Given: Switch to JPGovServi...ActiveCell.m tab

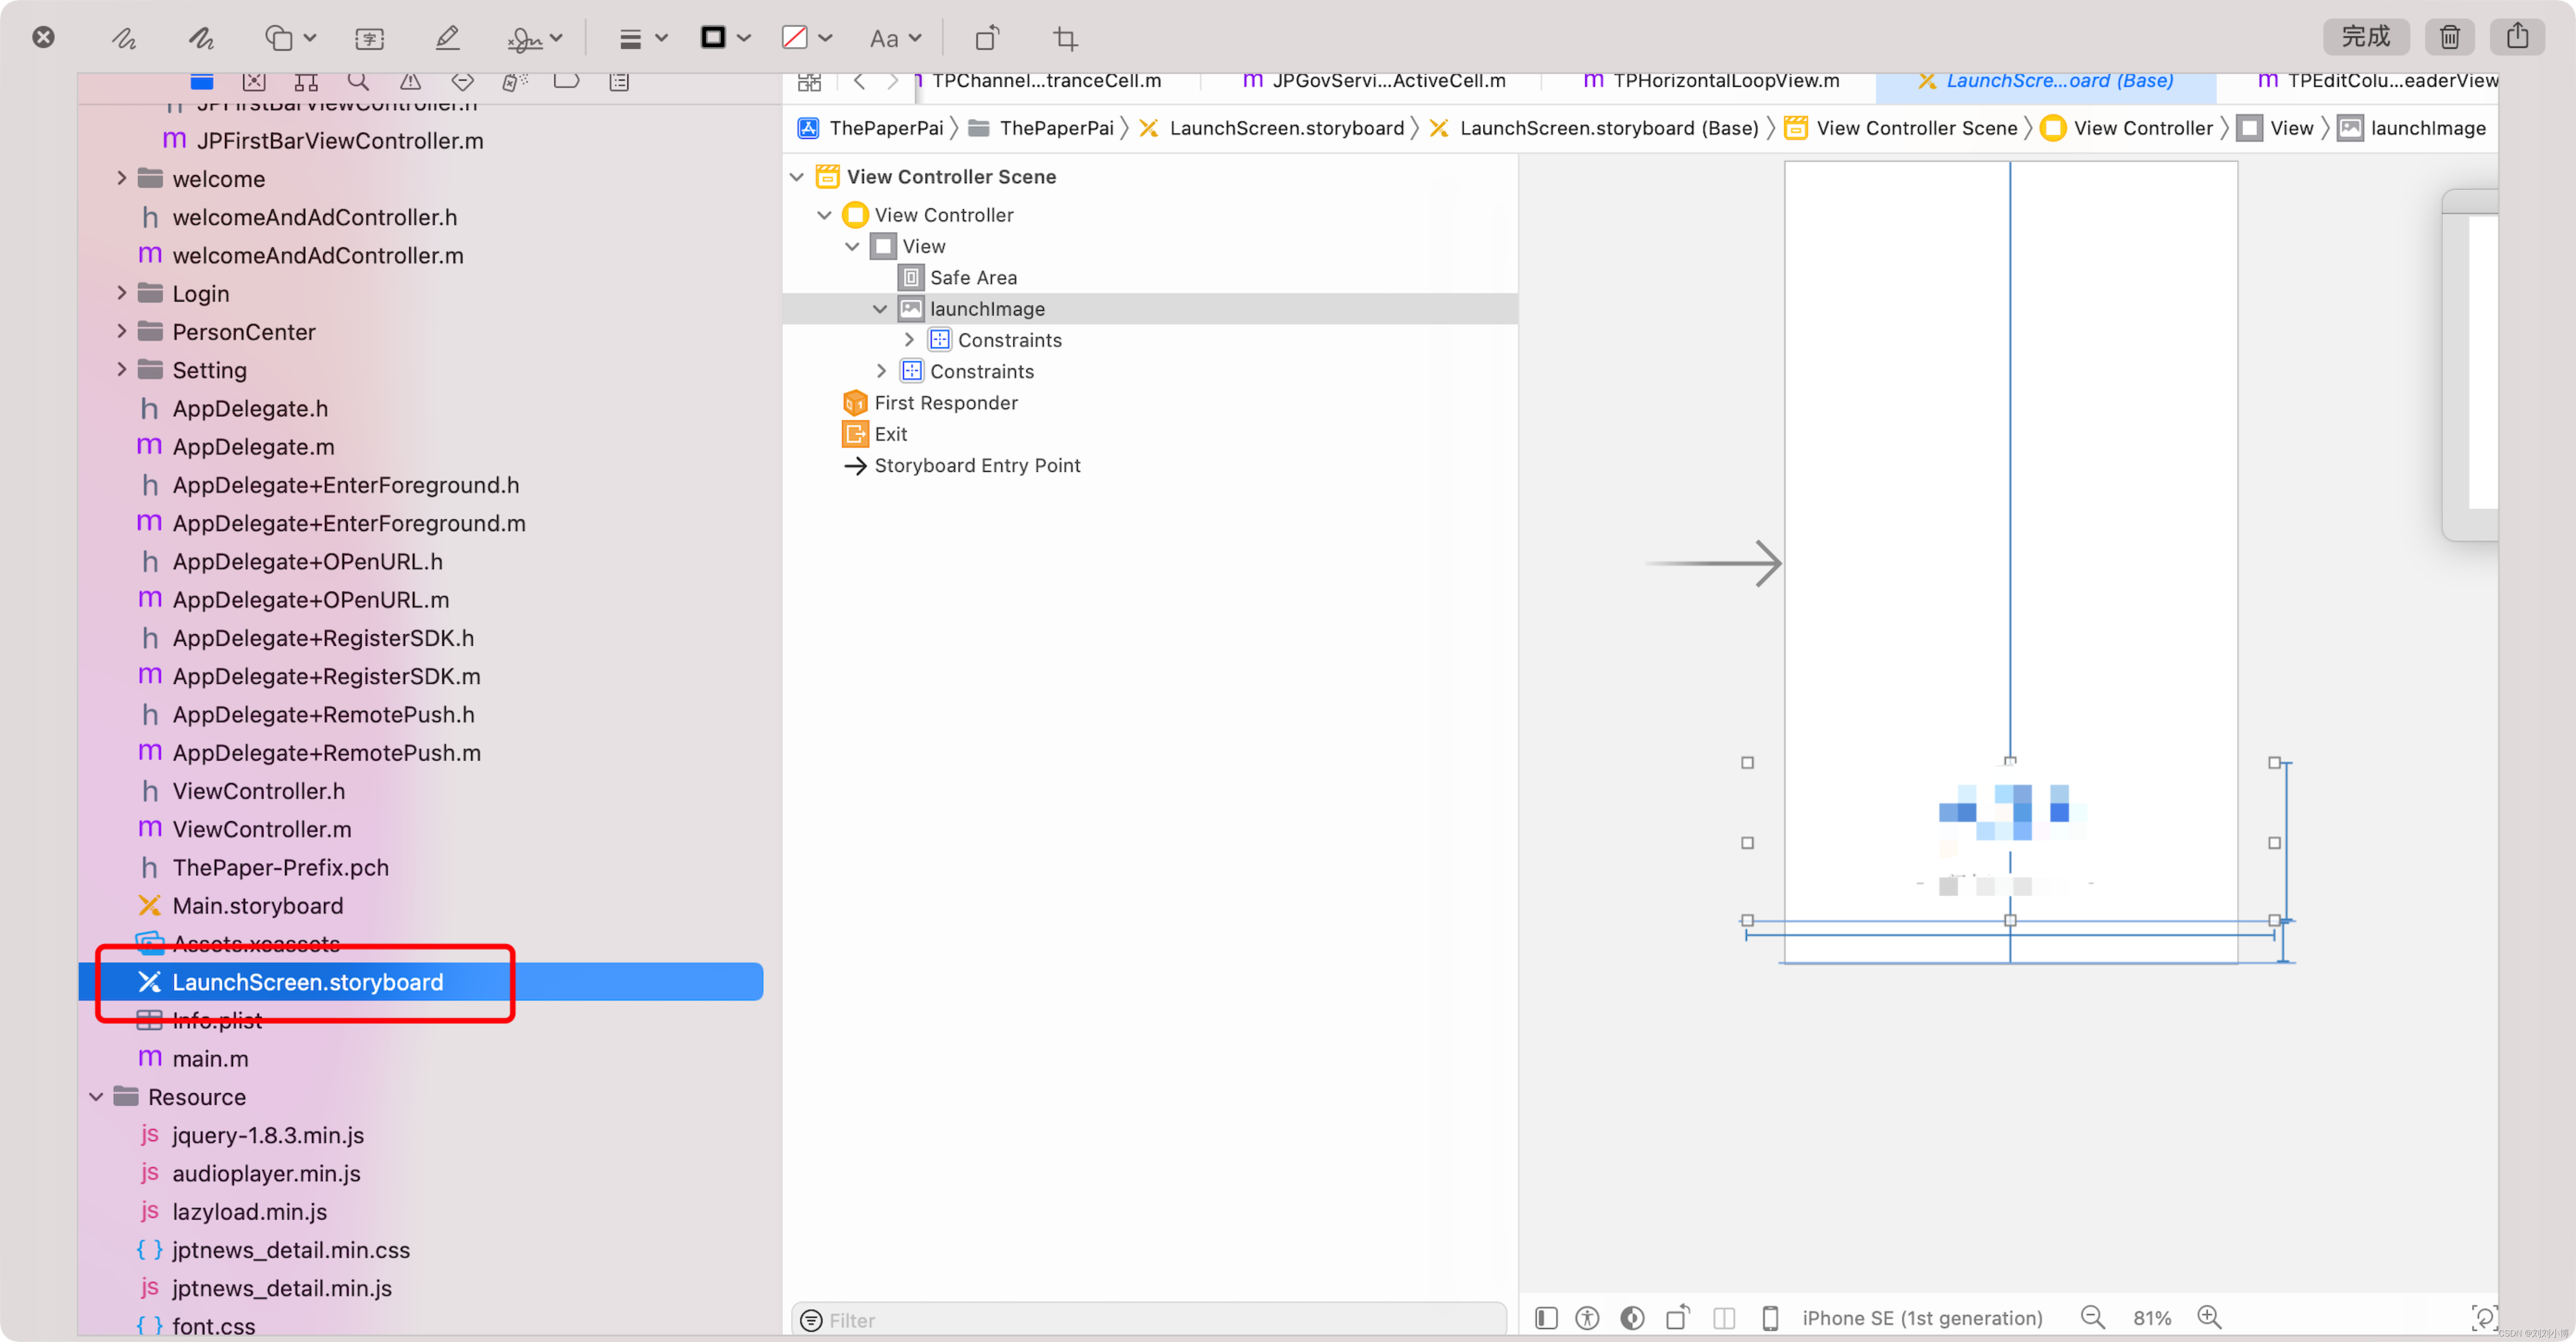Looking at the screenshot, I should [x=1373, y=81].
